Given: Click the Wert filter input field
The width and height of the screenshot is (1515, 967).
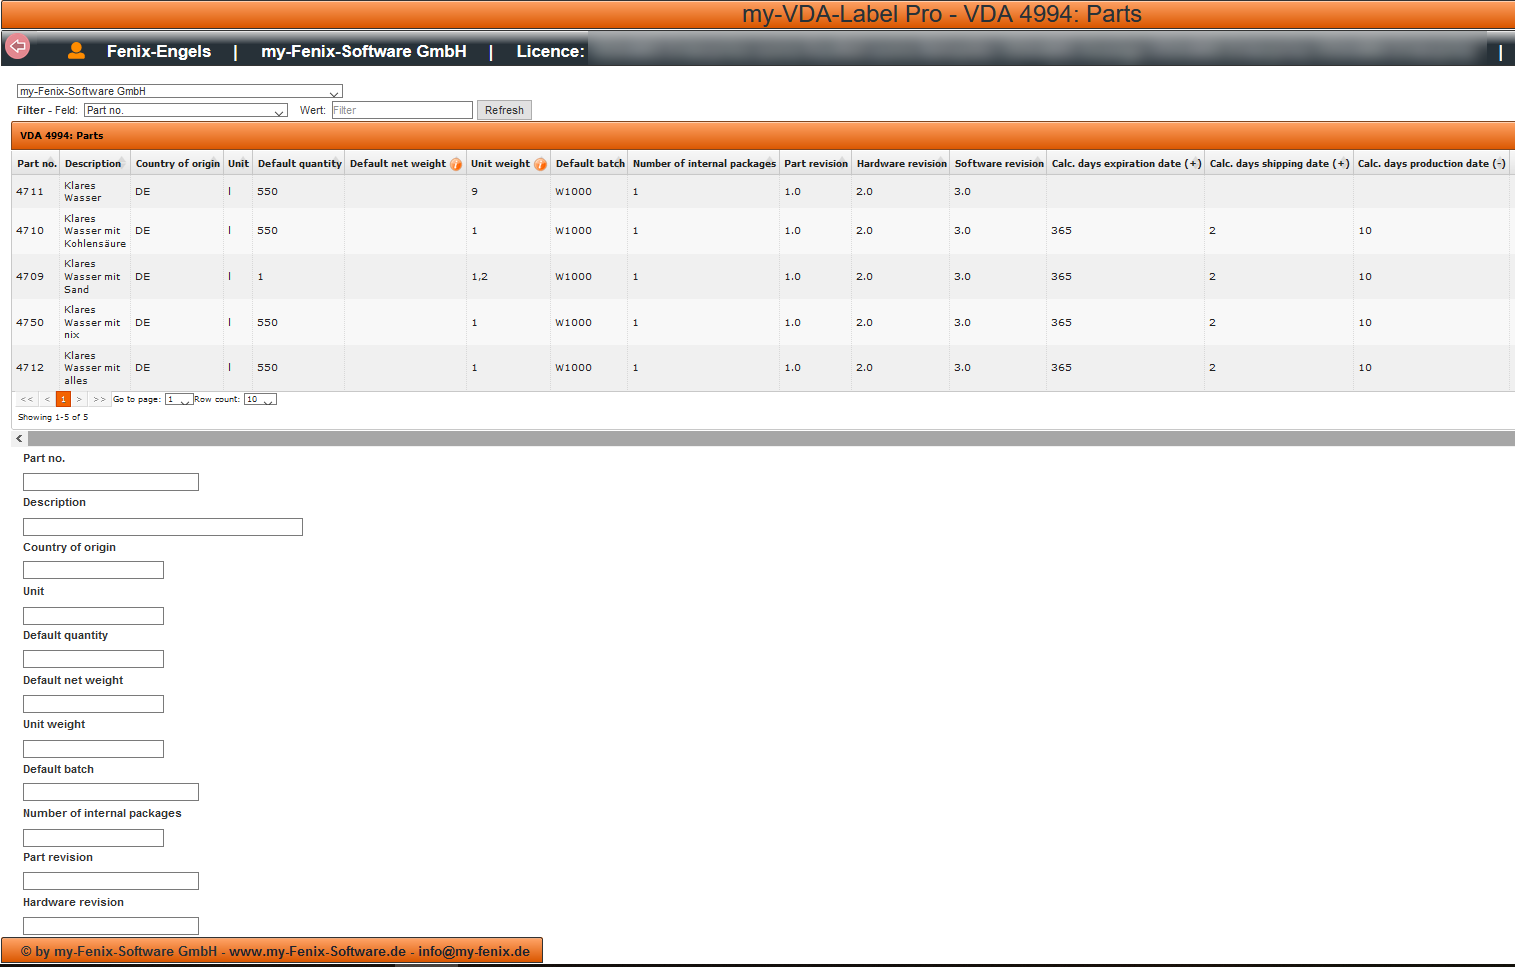Looking at the screenshot, I should click(402, 110).
